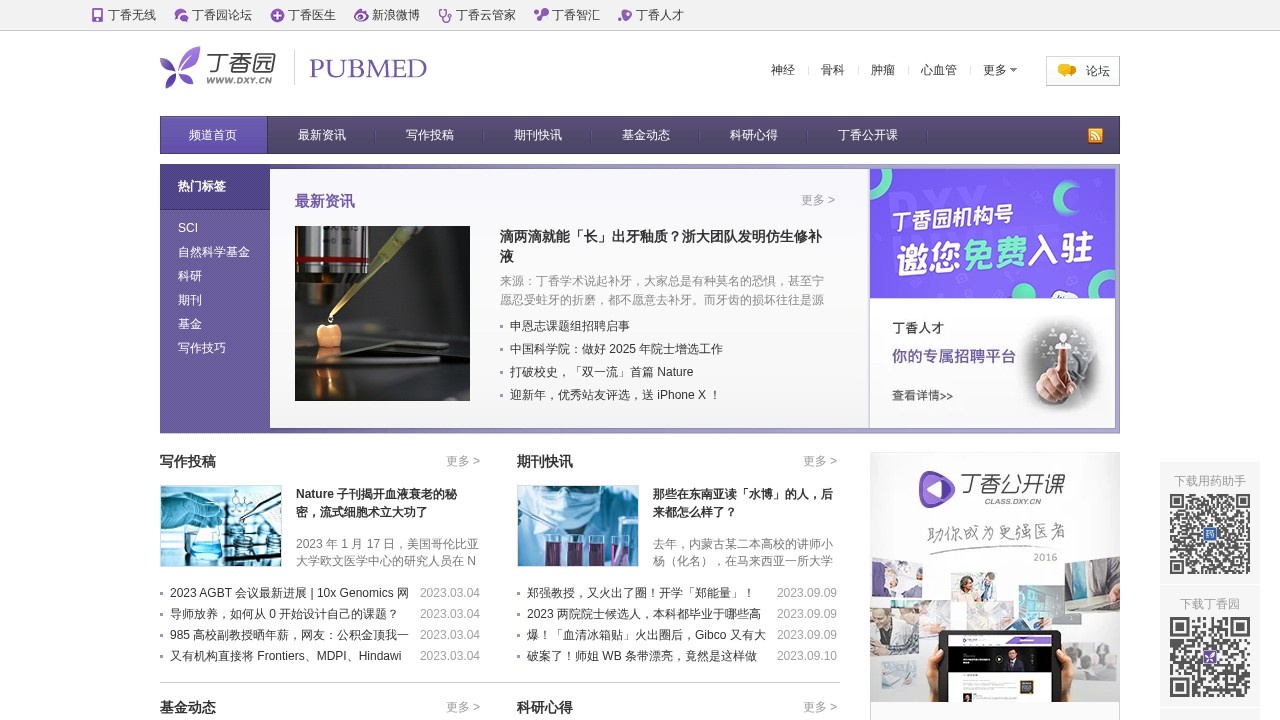The height and width of the screenshot is (720, 1280).
Task: Click the 丁香医生 plus icon
Action: coord(277,15)
